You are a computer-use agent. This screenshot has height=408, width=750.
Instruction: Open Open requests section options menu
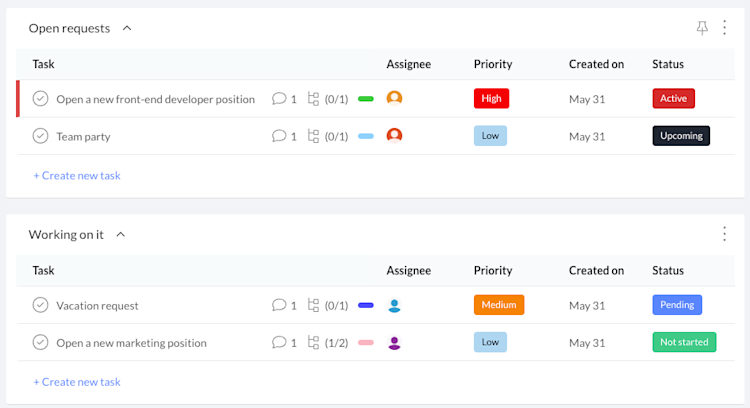[725, 28]
